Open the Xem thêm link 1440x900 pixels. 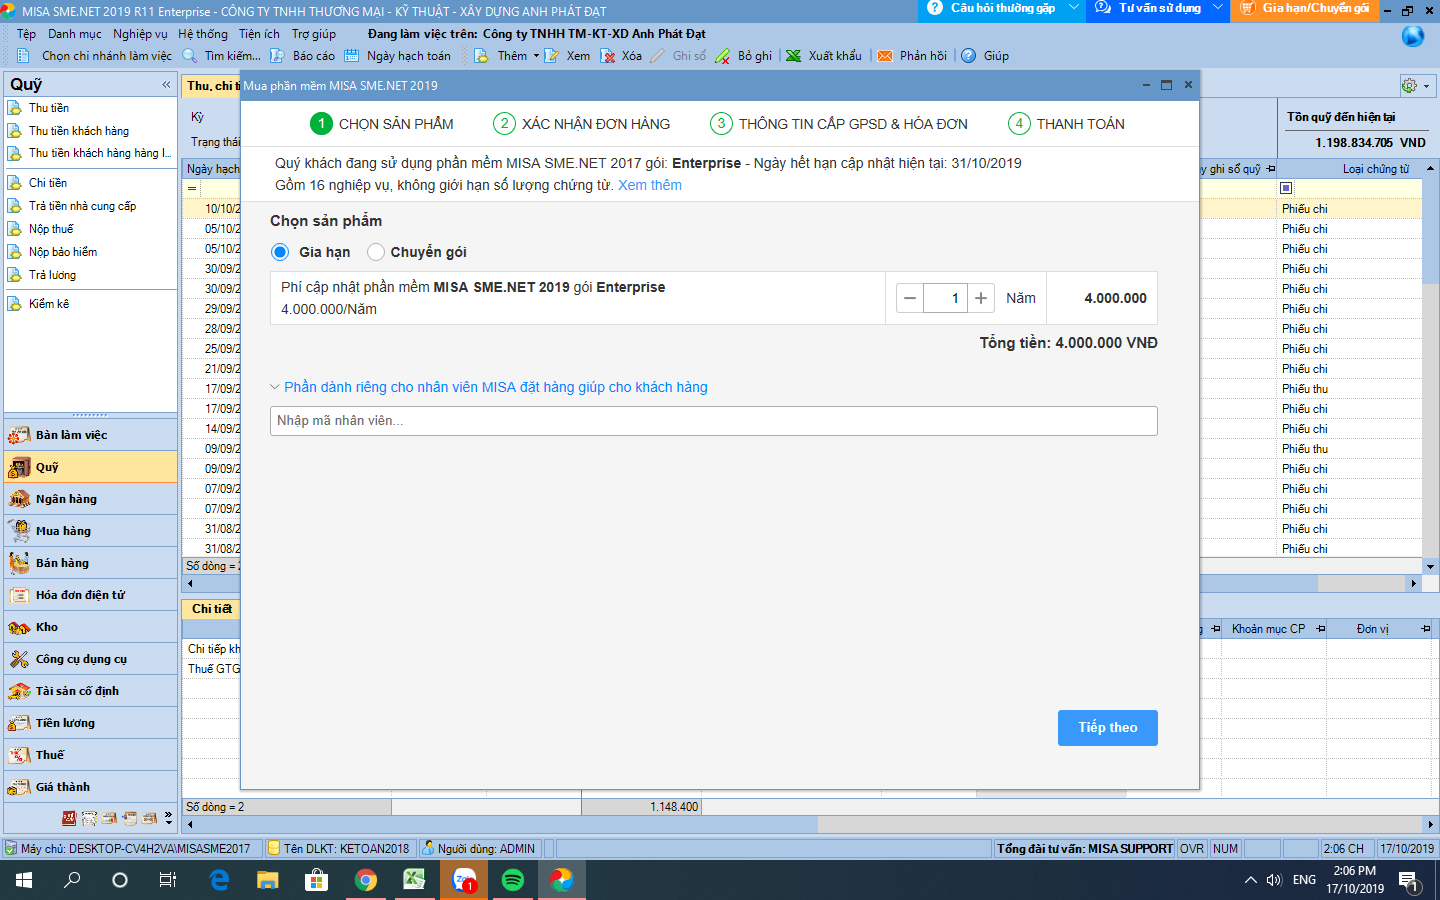(650, 185)
